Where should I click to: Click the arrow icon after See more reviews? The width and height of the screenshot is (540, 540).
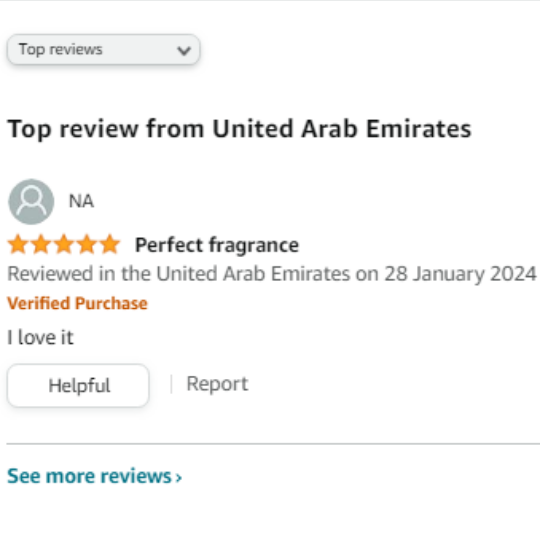coord(178,478)
